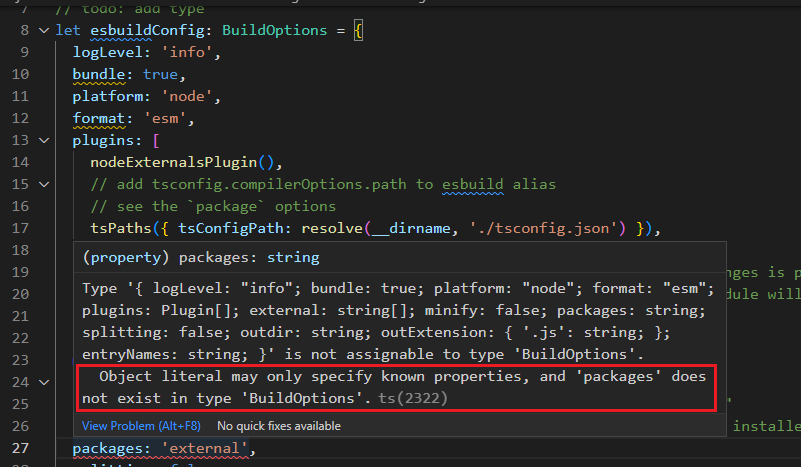Click the underlined esbuild word in comment
This screenshot has height=467, width=801.
(473, 184)
